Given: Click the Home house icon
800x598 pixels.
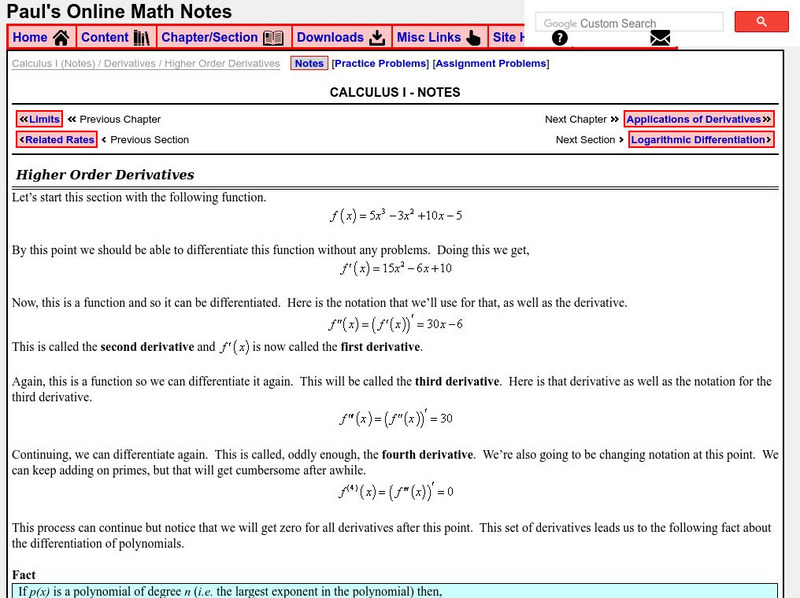Looking at the screenshot, I should [x=61, y=38].
